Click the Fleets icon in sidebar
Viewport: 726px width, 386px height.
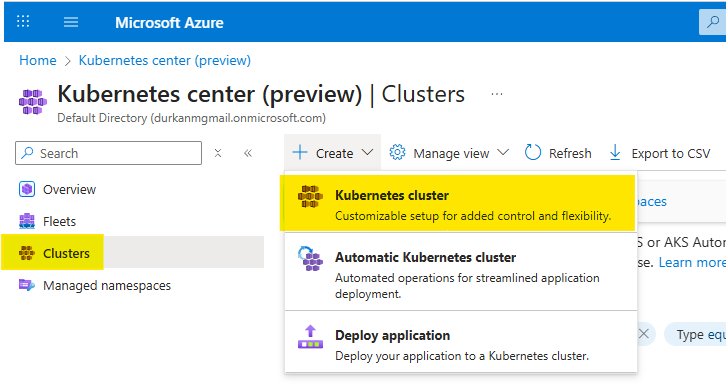click(27, 221)
